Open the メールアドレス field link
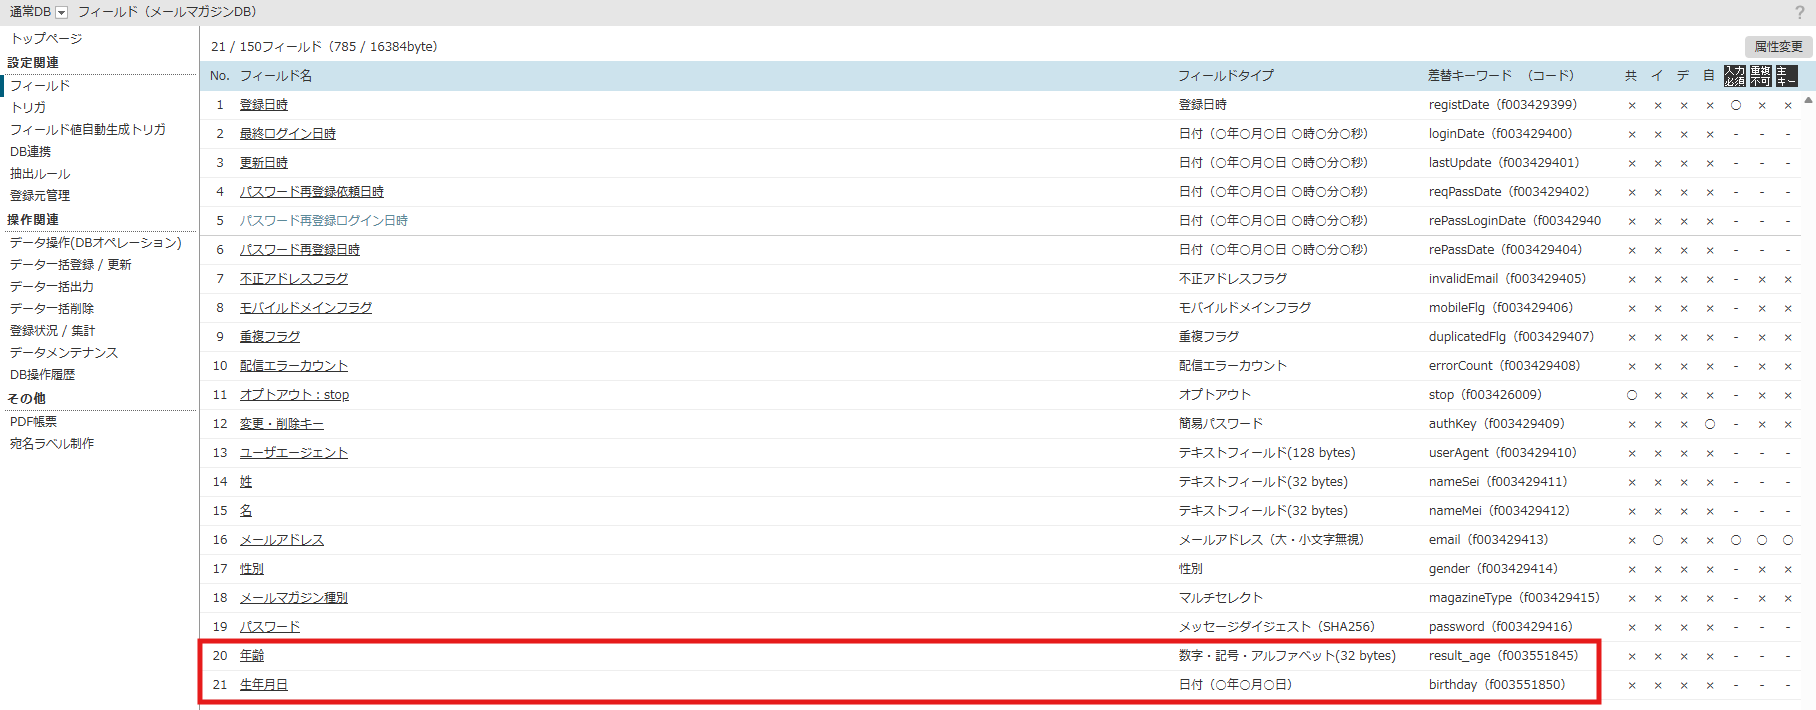 click(x=282, y=540)
